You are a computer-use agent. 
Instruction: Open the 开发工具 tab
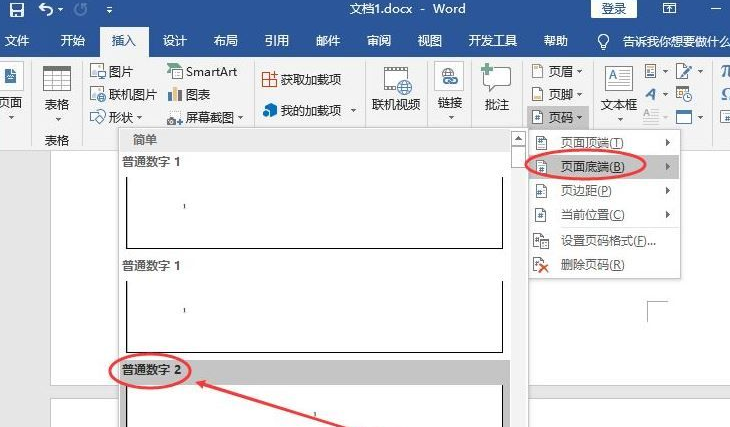point(493,41)
